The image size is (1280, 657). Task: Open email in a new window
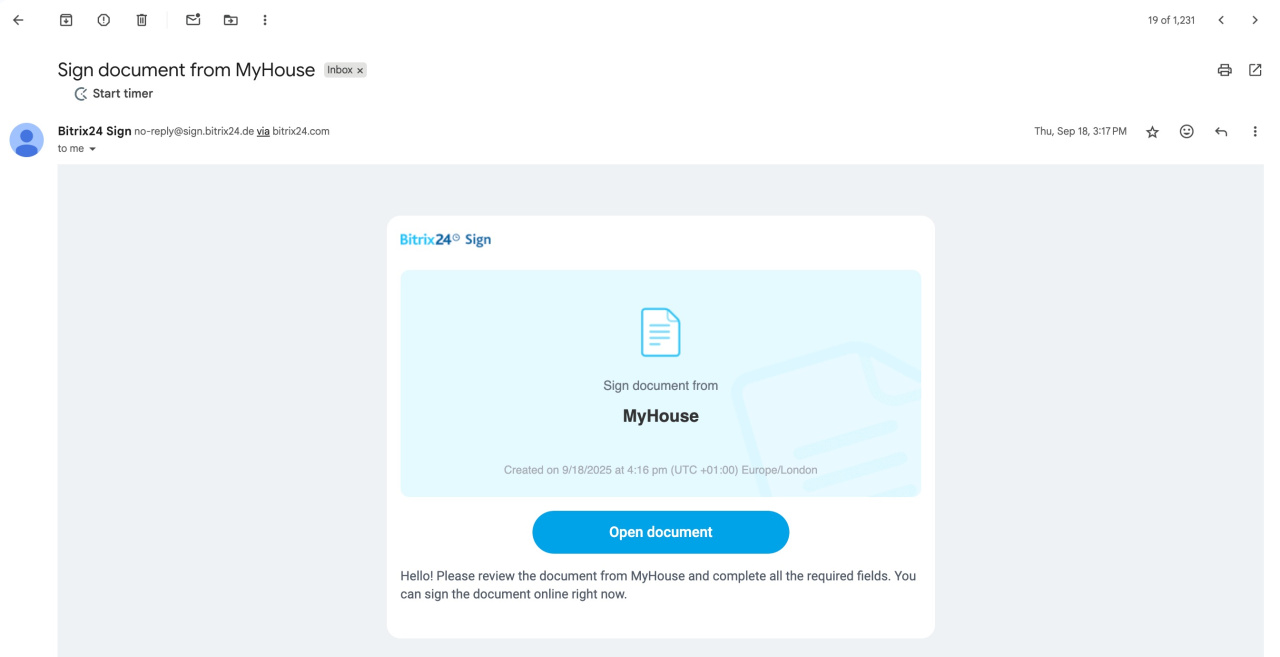coord(1255,70)
